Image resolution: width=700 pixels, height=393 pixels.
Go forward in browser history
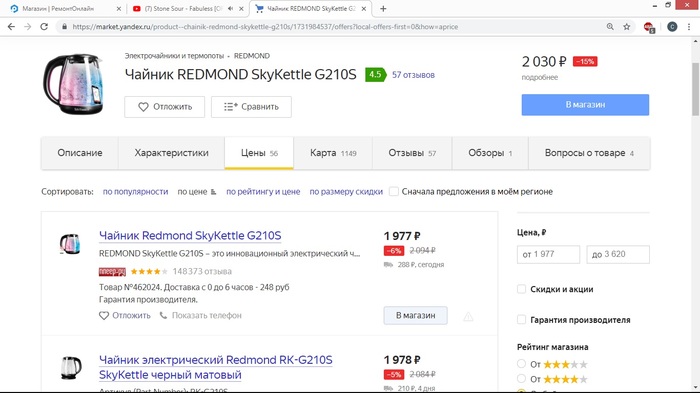(x=28, y=27)
